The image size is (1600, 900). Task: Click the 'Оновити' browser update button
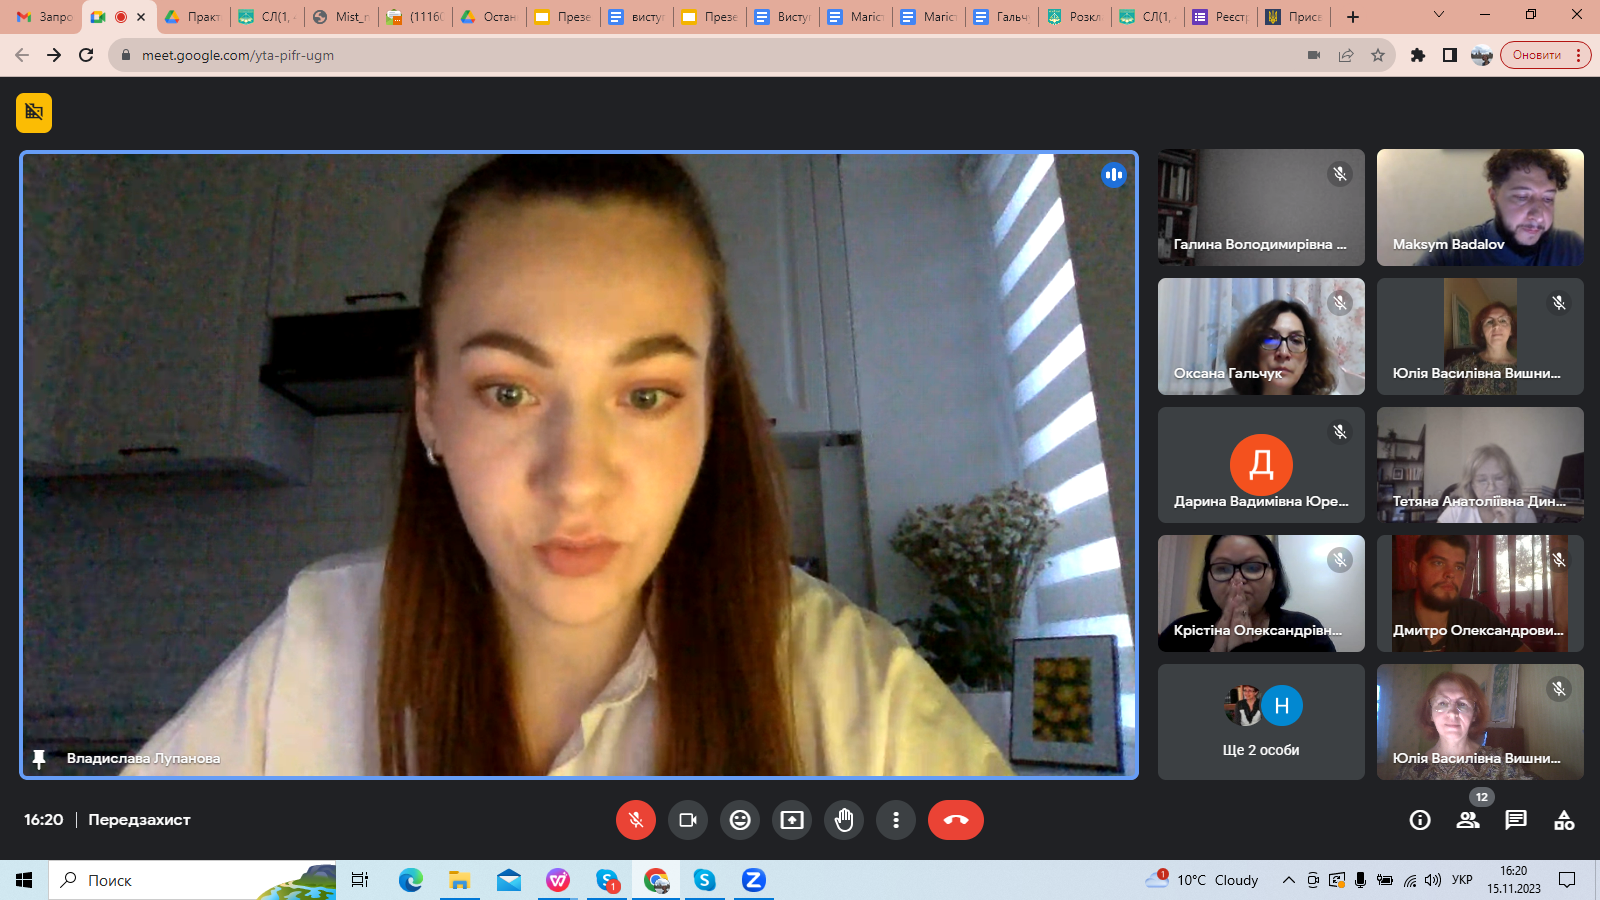[1536, 55]
